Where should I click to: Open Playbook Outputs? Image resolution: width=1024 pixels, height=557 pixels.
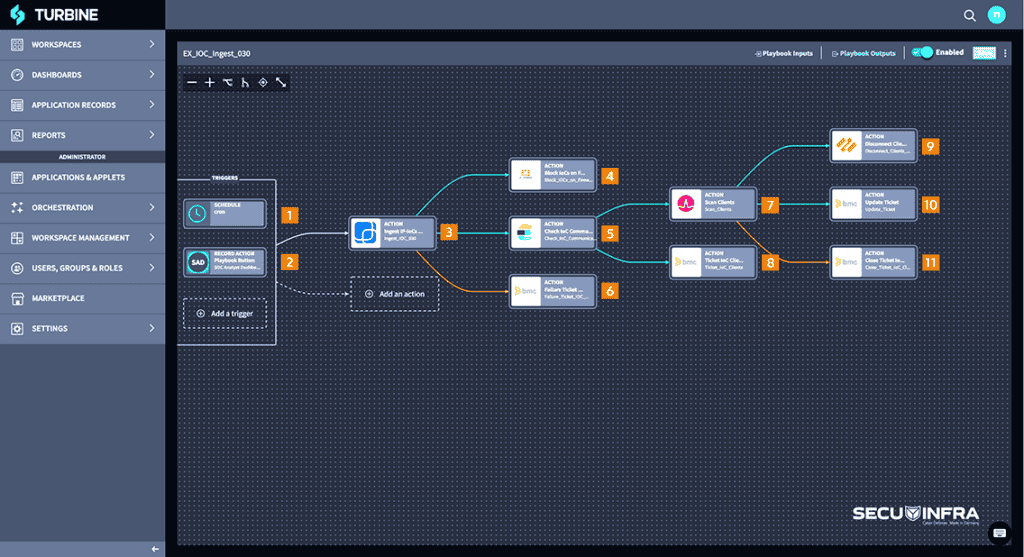tap(863, 54)
